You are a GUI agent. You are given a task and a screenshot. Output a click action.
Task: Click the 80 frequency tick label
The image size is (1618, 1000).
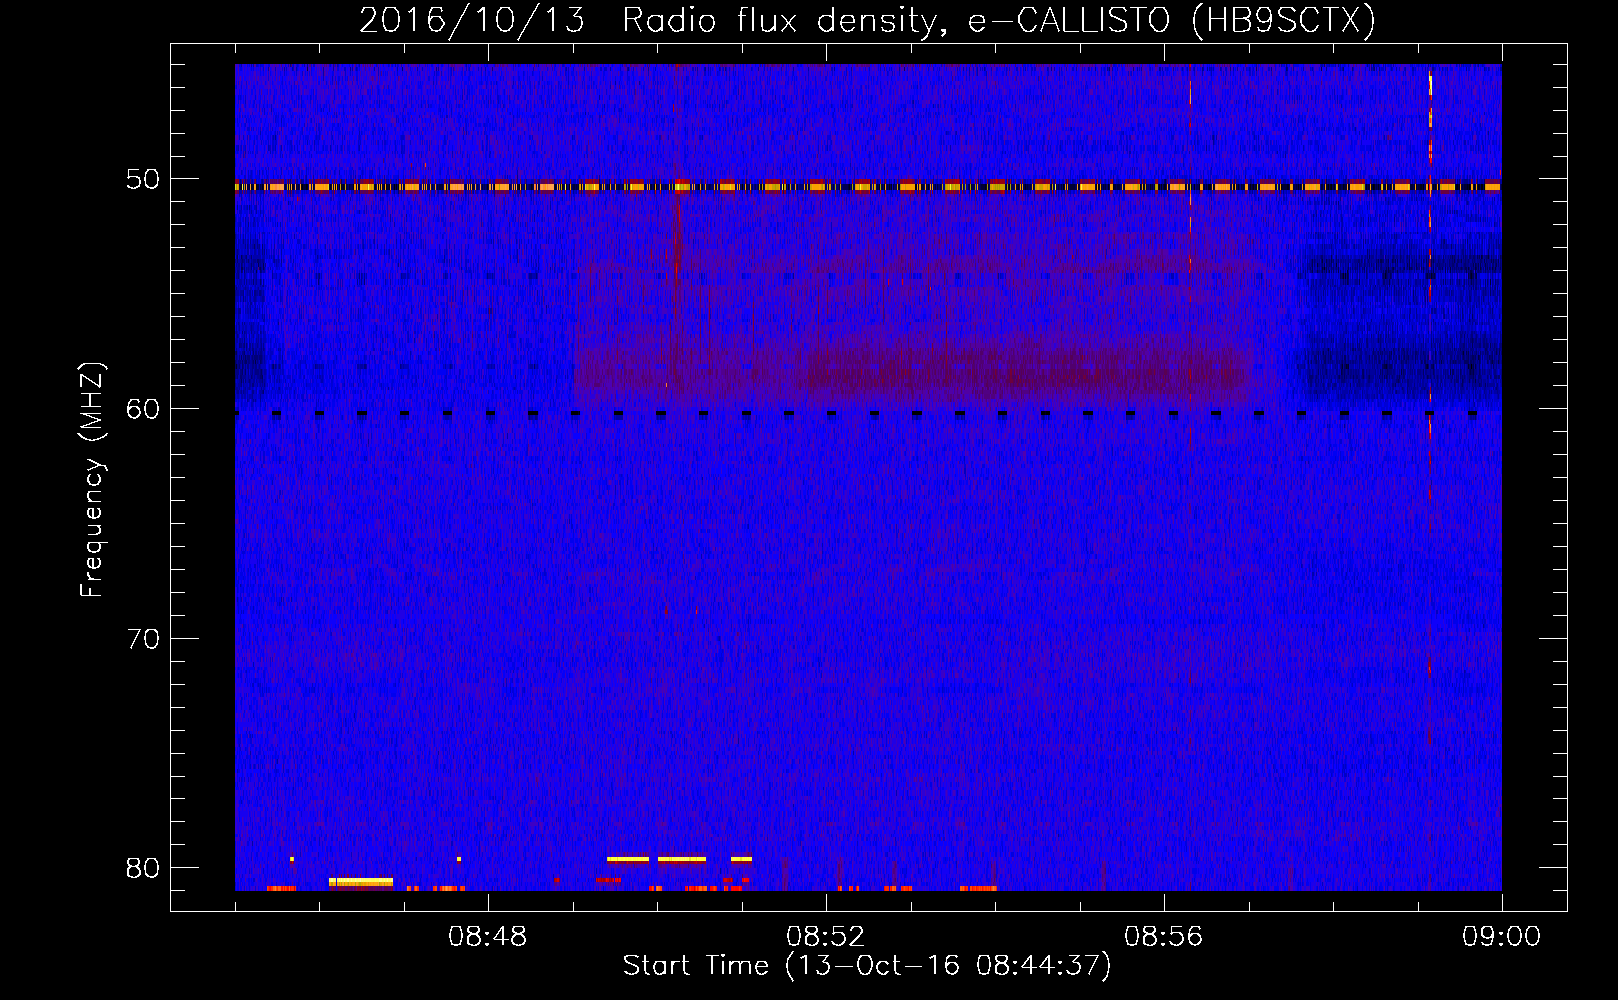143,867
